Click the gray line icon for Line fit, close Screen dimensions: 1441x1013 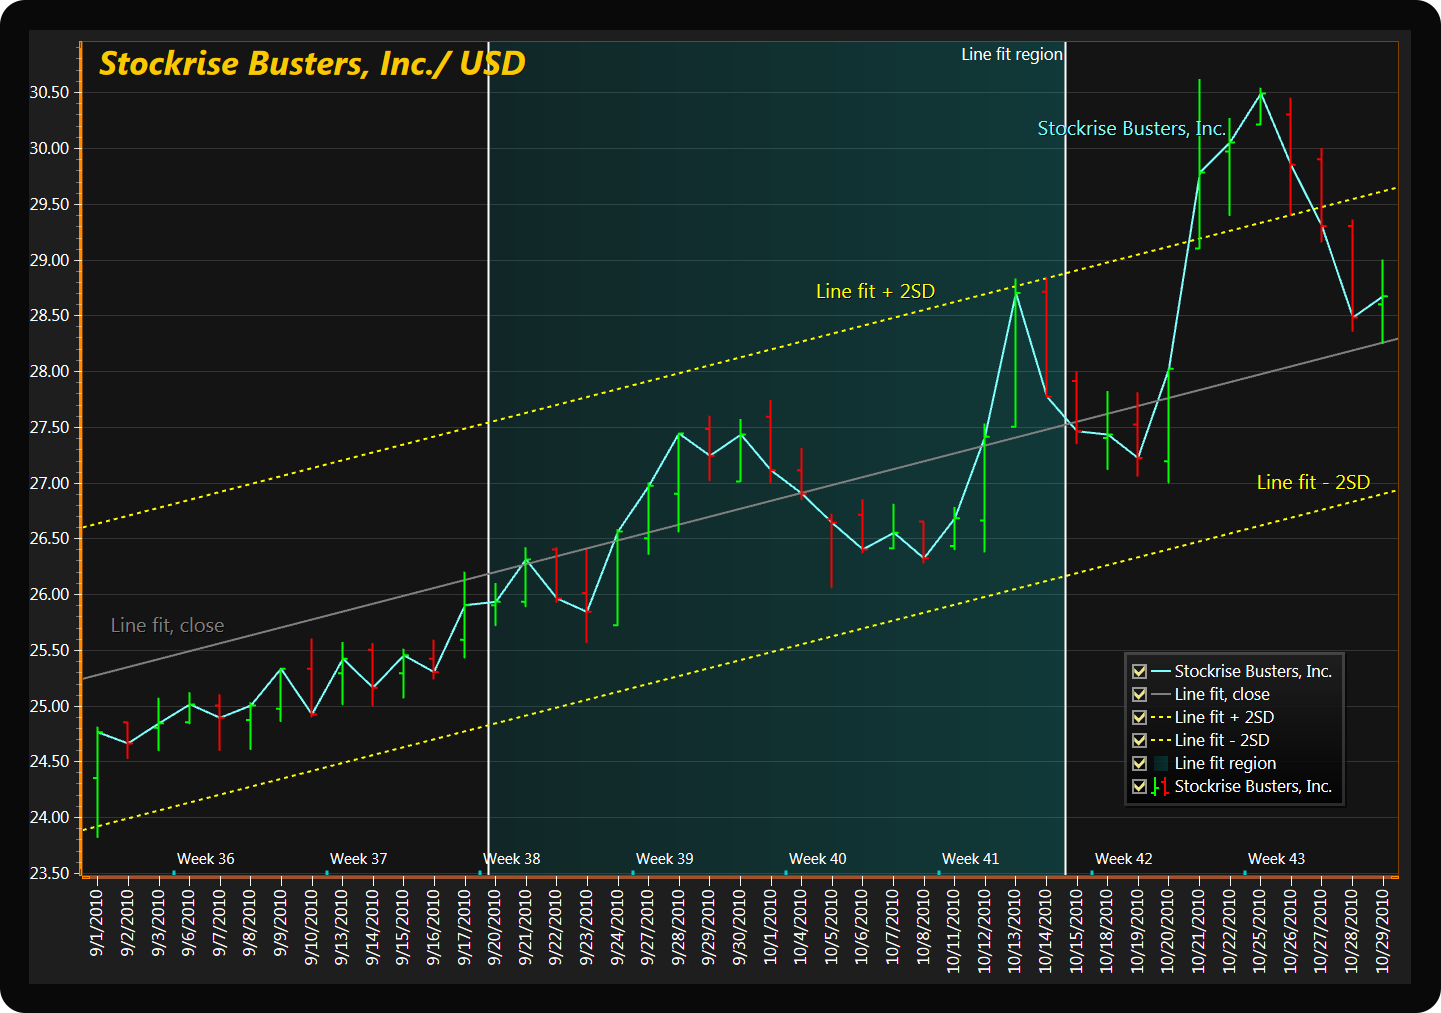coord(1160,694)
